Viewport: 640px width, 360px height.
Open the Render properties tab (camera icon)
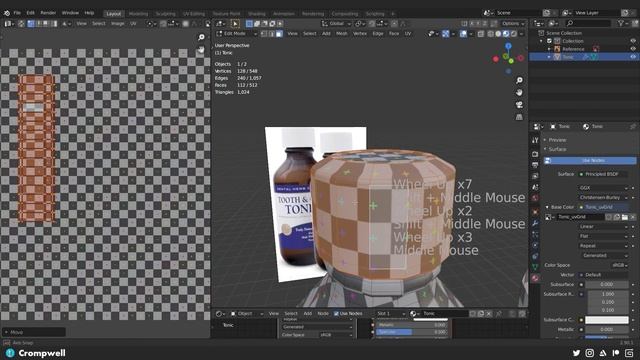coord(535,154)
